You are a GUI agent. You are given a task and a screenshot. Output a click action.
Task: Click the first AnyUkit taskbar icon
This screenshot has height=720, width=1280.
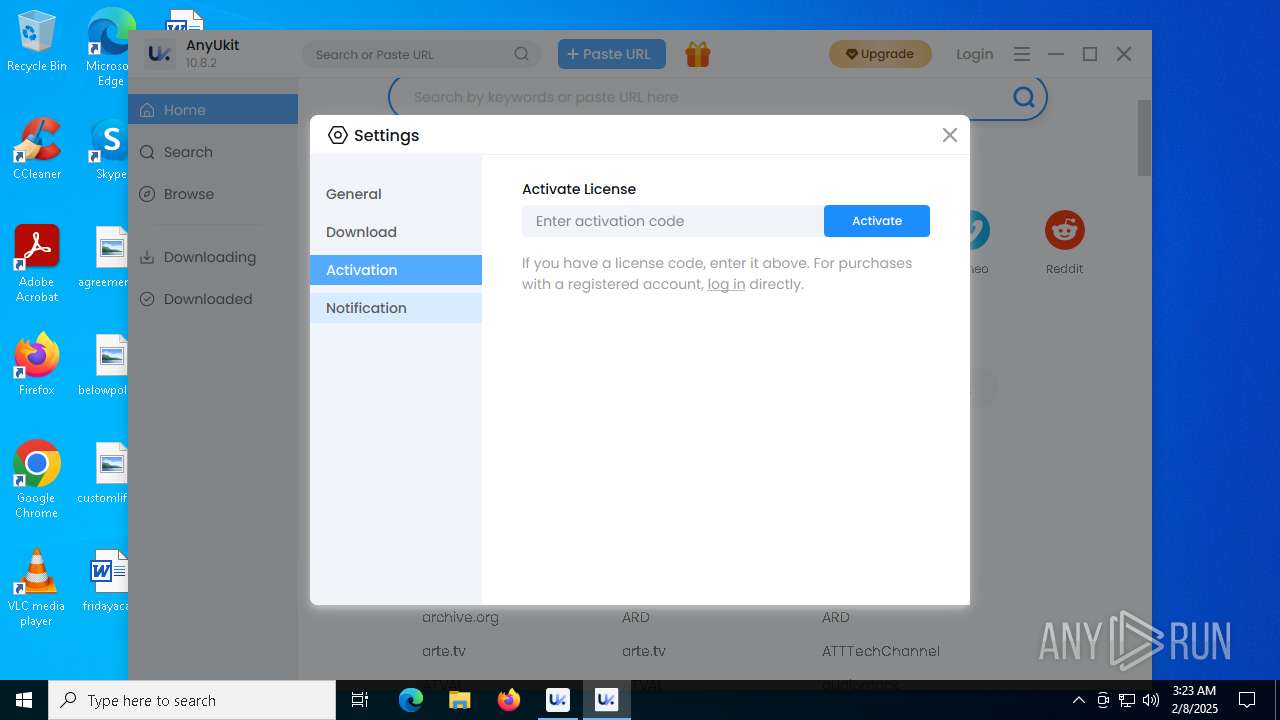[558, 700]
